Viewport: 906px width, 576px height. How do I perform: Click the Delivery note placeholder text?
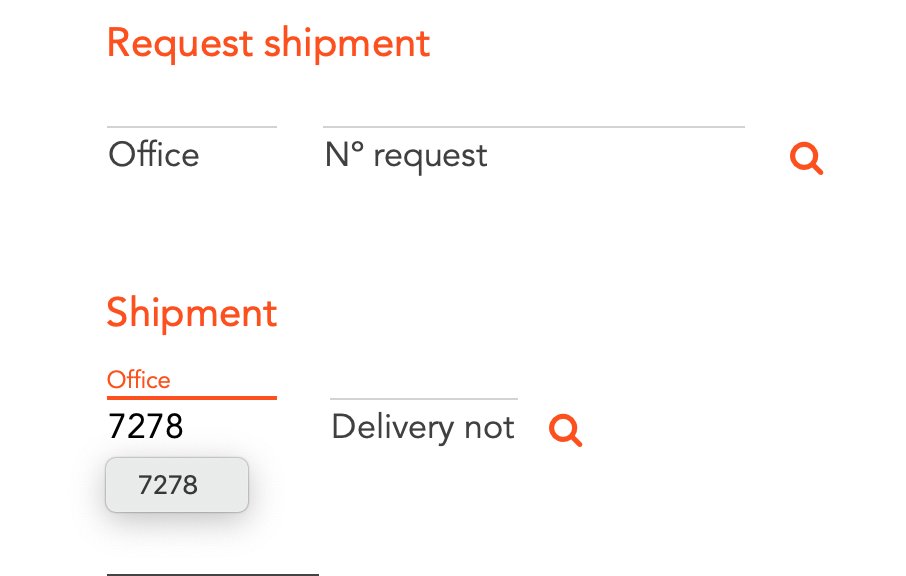[x=423, y=427]
